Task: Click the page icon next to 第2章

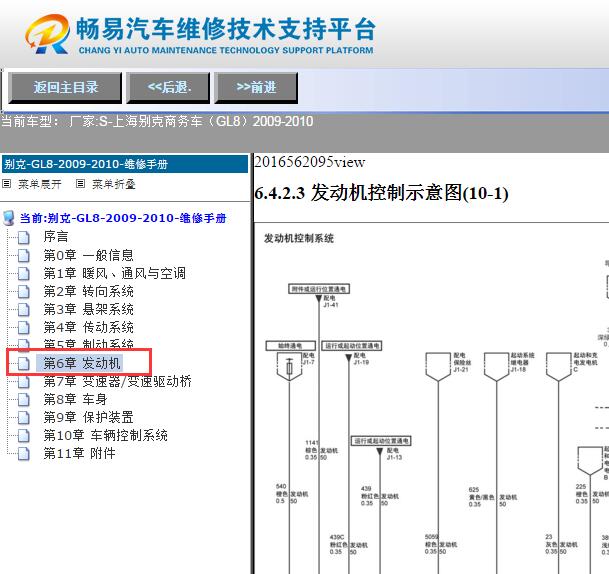Action: pyautogui.click(x=24, y=292)
